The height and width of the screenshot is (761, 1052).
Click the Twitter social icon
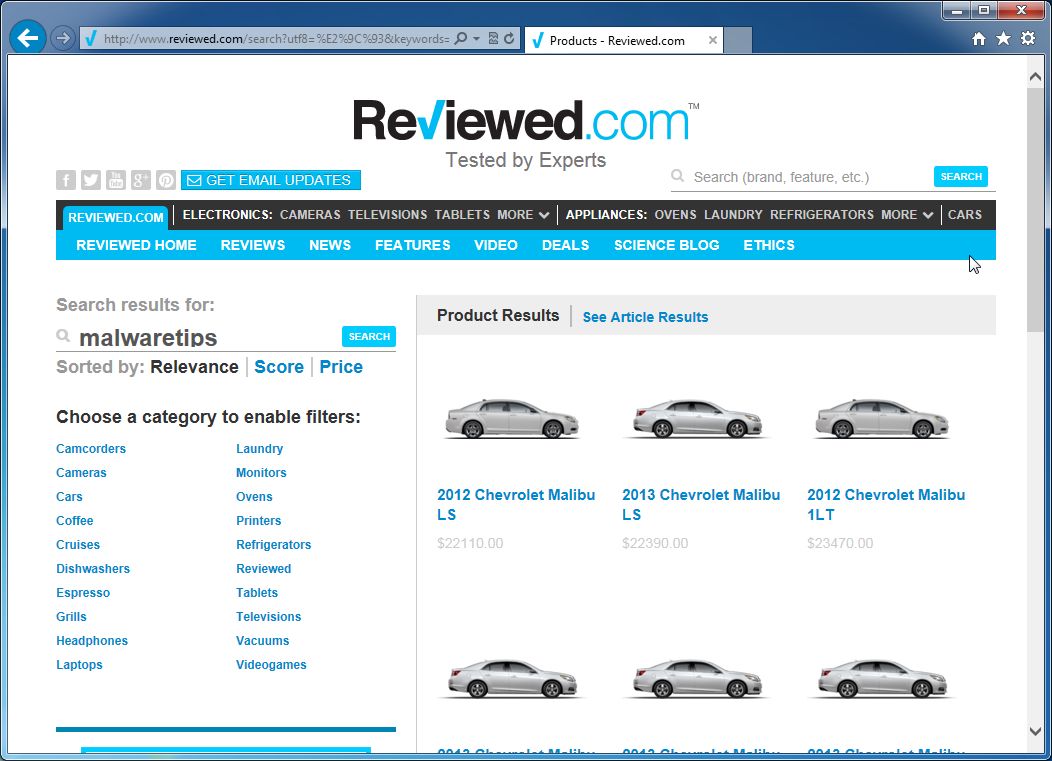(91, 180)
